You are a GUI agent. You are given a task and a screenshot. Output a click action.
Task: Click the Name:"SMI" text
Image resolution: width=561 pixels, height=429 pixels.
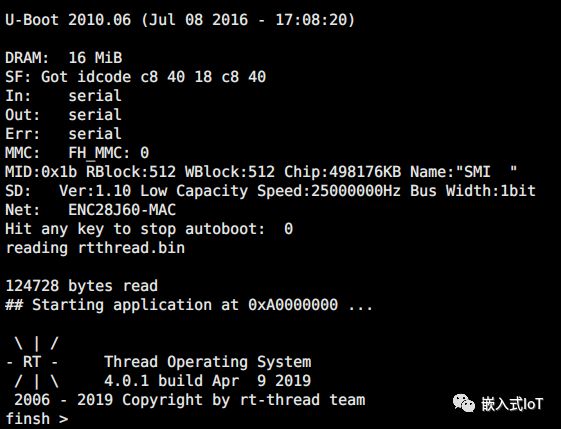click(x=464, y=172)
